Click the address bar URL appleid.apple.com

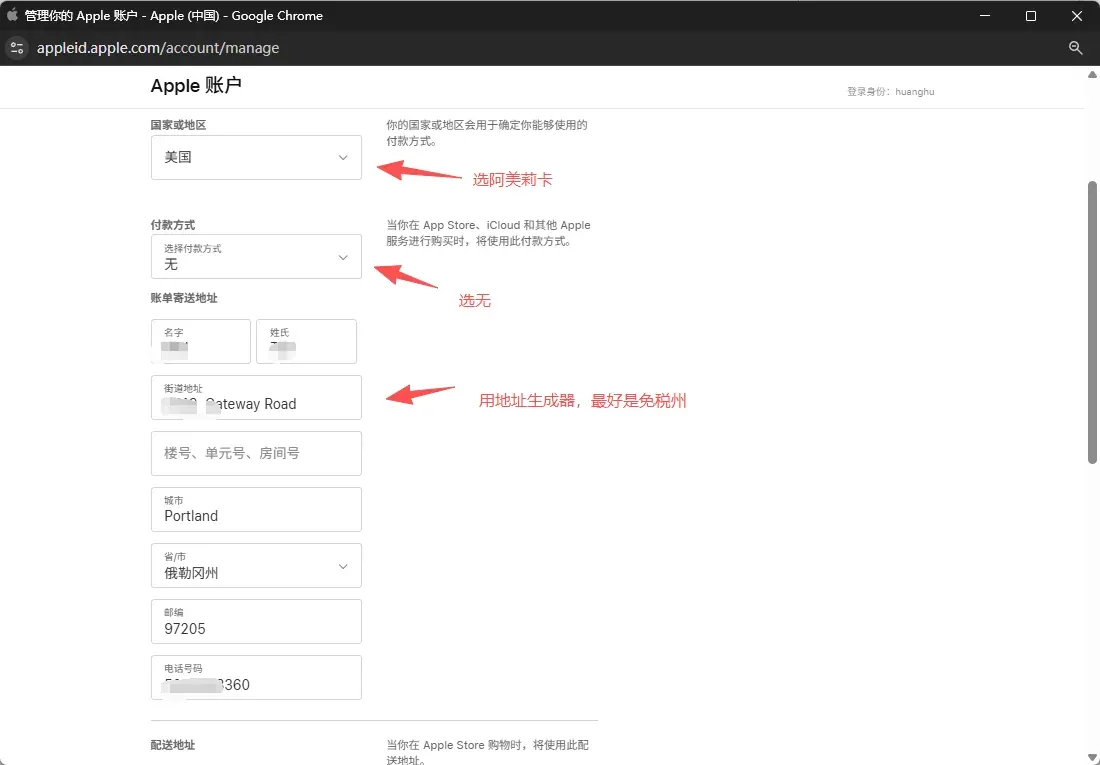(158, 48)
